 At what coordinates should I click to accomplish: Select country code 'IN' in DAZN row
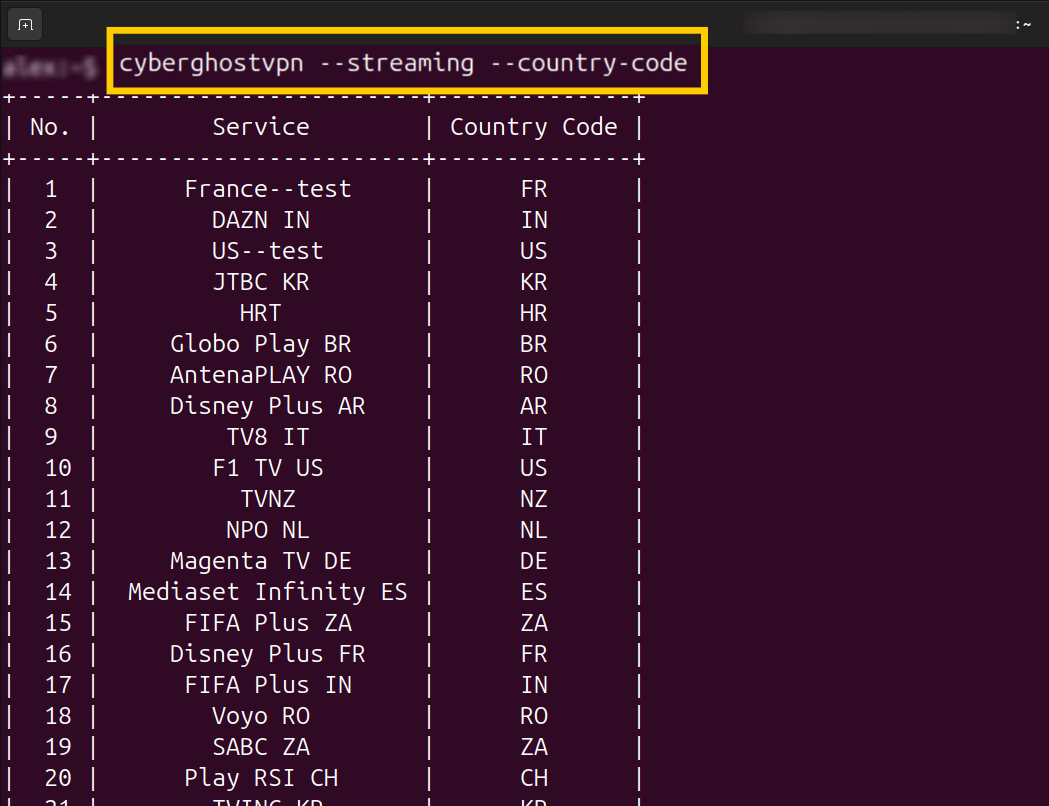534,220
